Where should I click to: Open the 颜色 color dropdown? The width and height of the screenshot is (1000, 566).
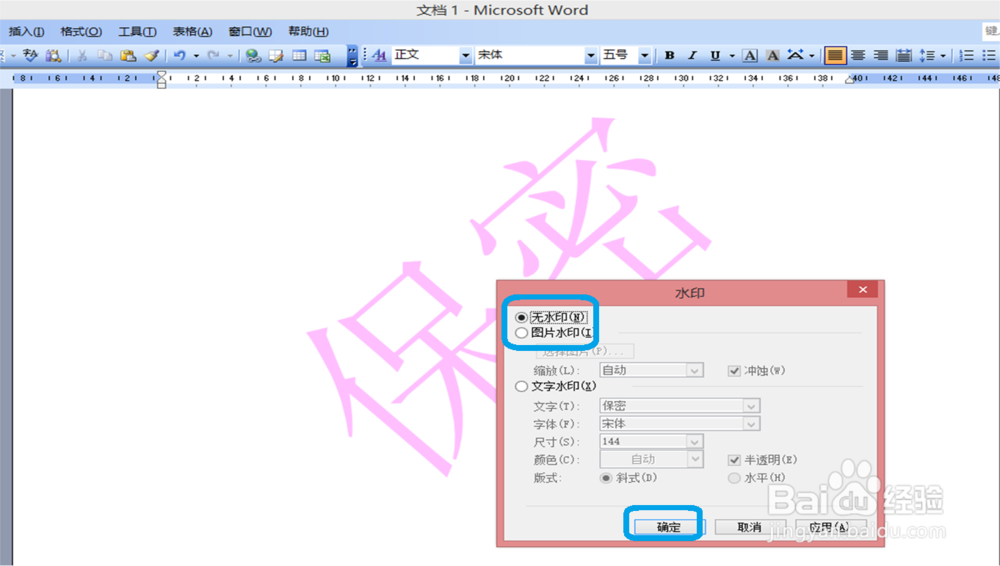(695, 459)
